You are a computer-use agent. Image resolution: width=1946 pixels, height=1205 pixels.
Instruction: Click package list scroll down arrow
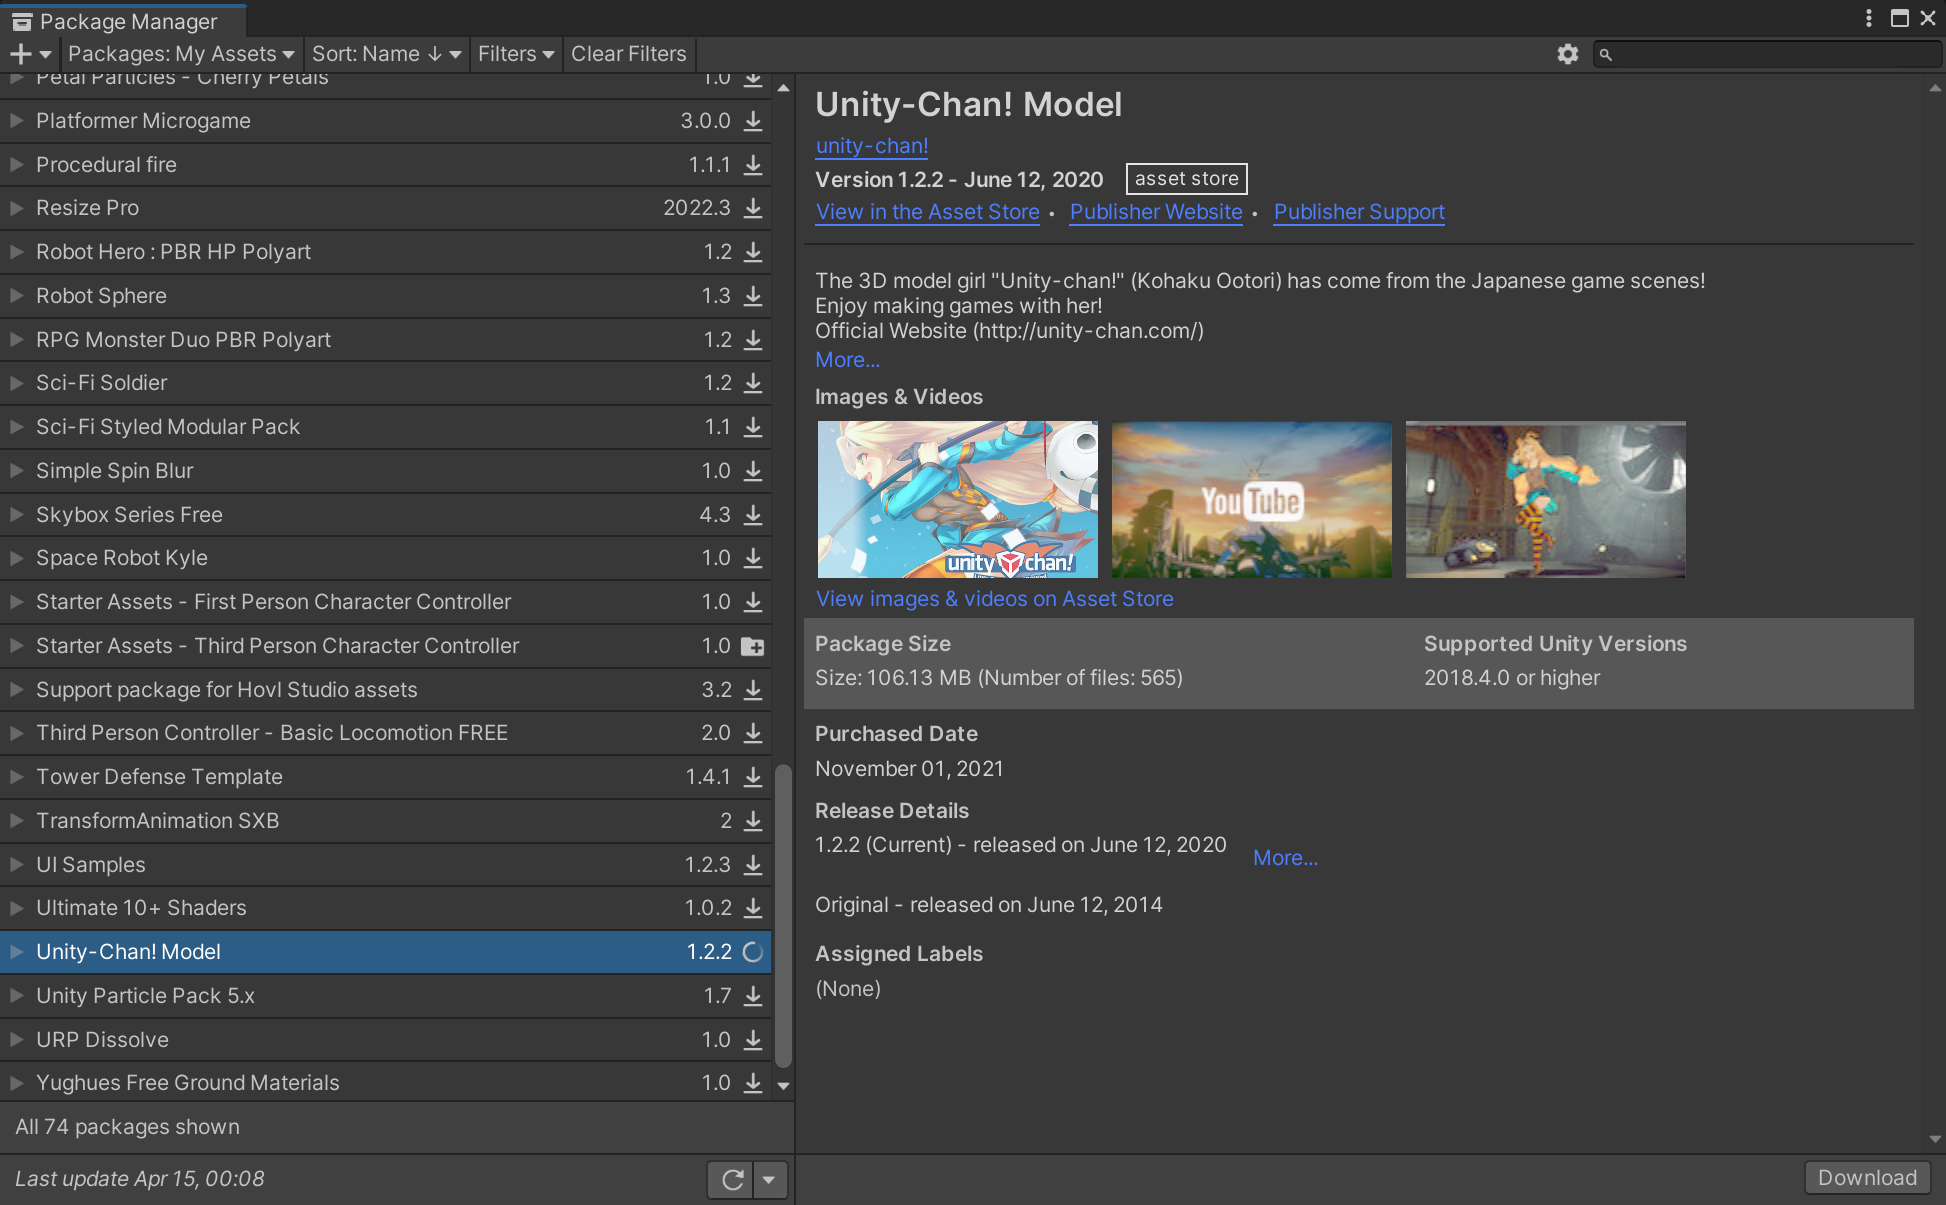784,1086
